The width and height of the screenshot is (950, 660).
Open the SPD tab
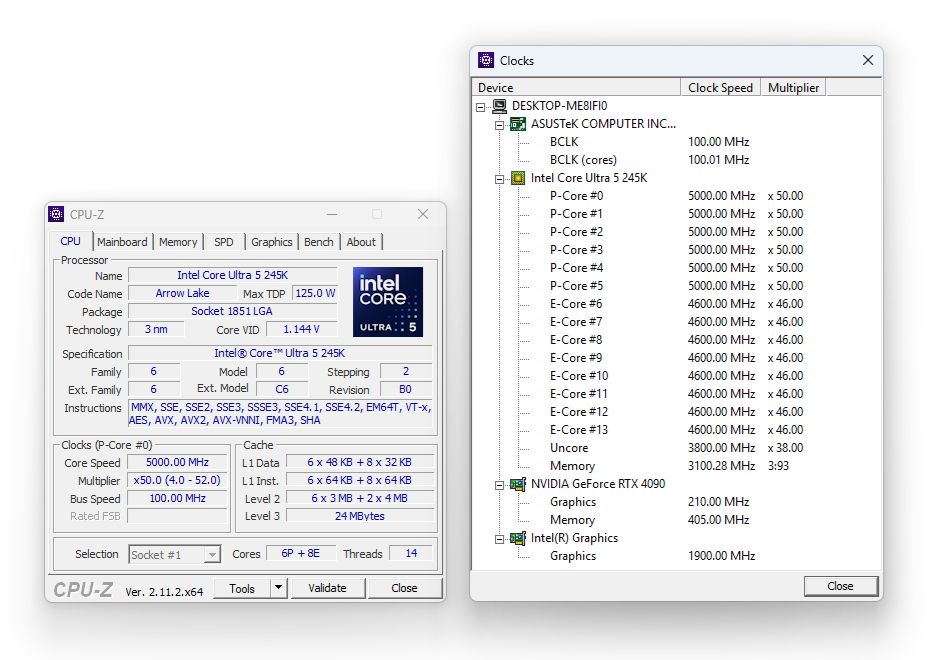(224, 242)
